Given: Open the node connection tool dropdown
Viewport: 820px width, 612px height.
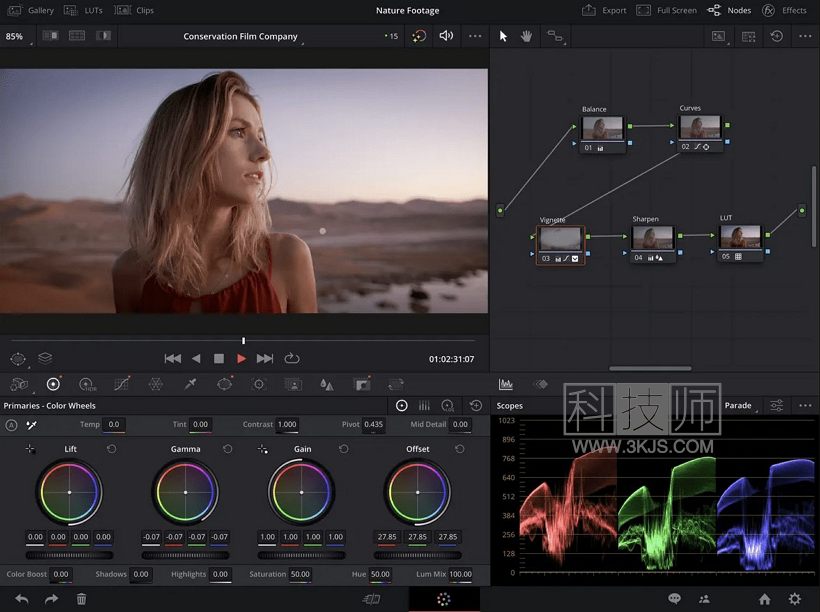Looking at the screenshot, I should 555,36.
